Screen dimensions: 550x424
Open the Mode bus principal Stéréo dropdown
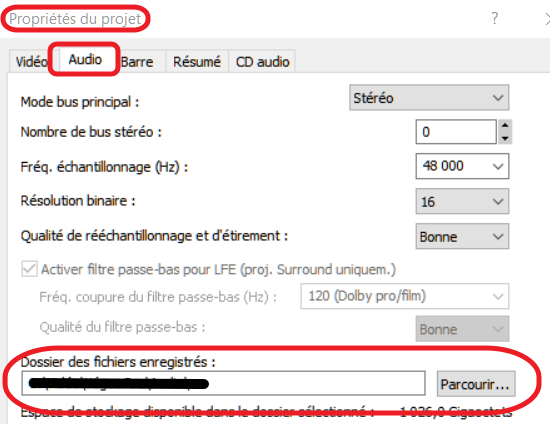pyautogui.click(x=429, y=97)
